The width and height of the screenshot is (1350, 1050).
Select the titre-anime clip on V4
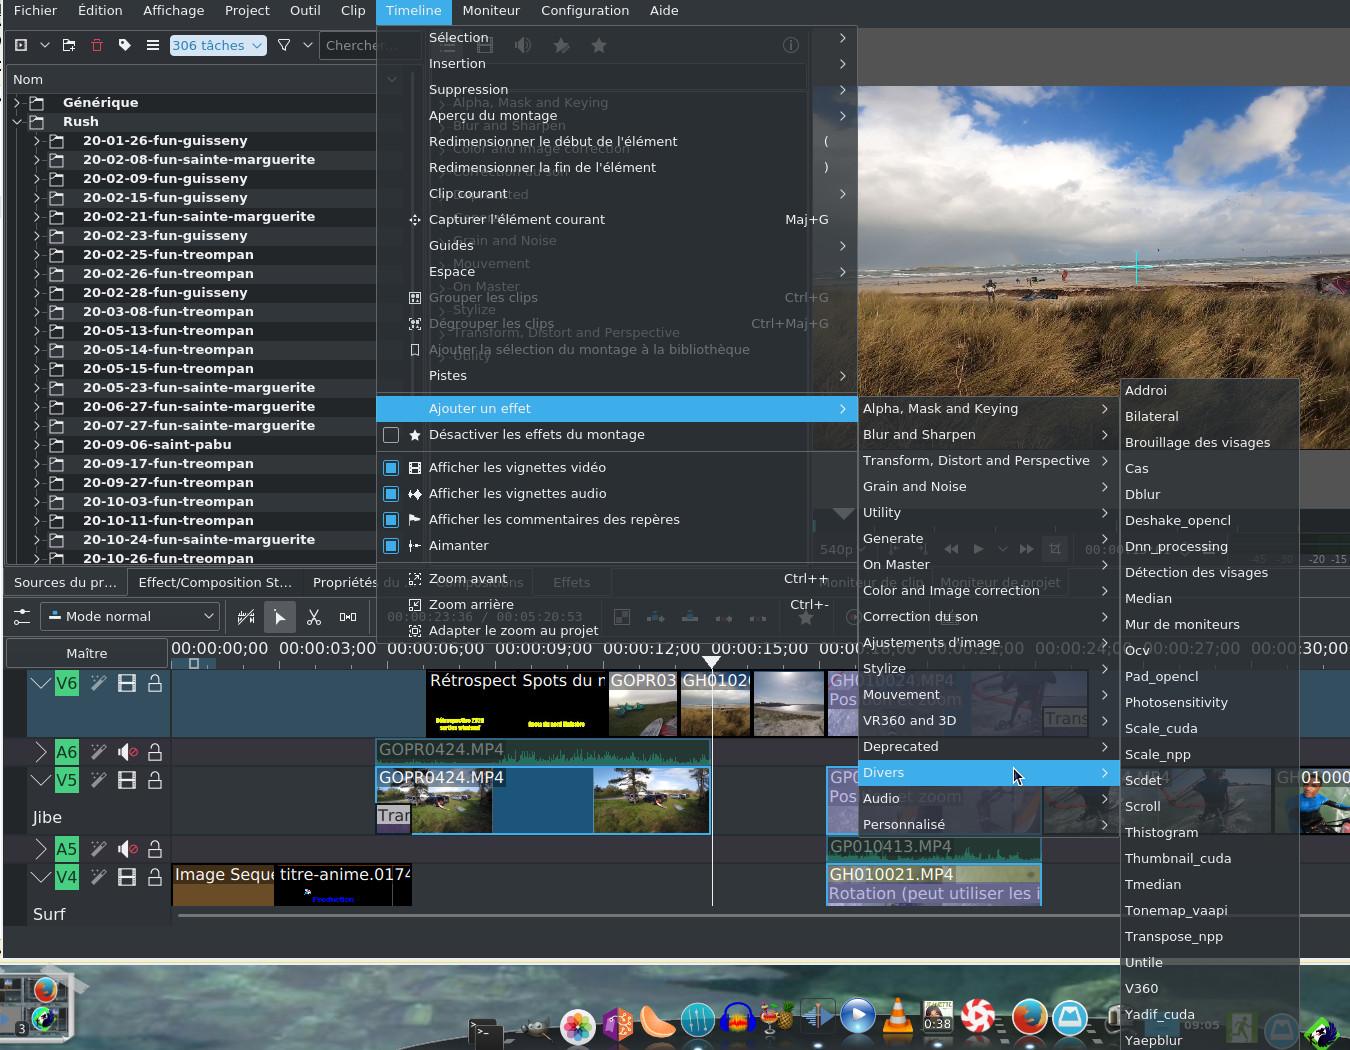[343, 885]
